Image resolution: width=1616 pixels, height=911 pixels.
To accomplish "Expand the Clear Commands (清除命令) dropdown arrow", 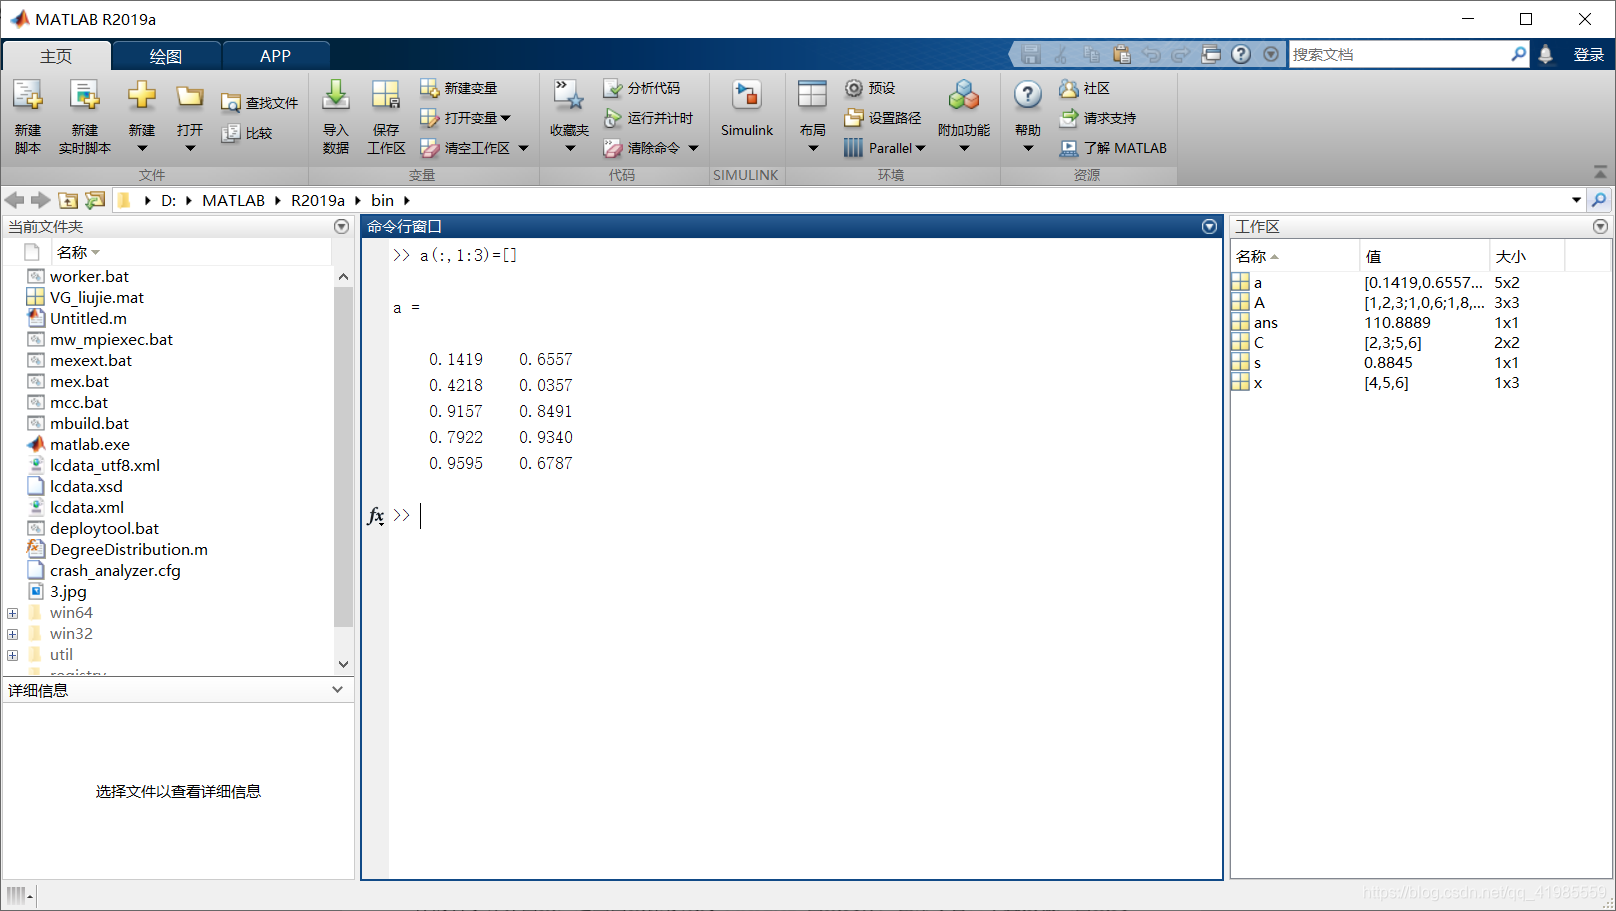I will click(693, 148).
